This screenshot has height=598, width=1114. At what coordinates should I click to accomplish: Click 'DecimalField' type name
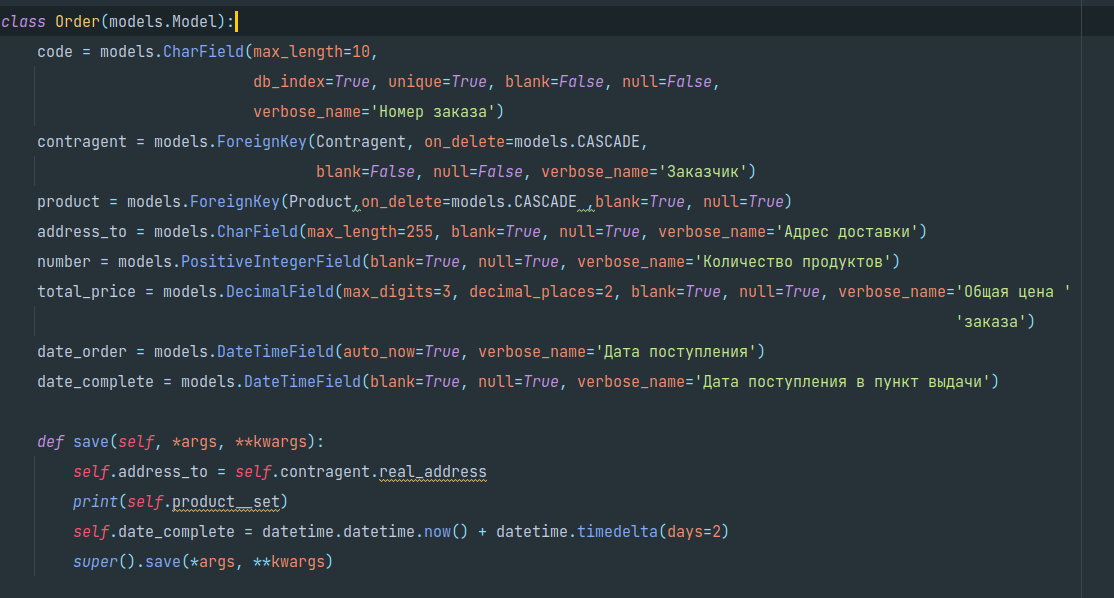coord(280,291)
